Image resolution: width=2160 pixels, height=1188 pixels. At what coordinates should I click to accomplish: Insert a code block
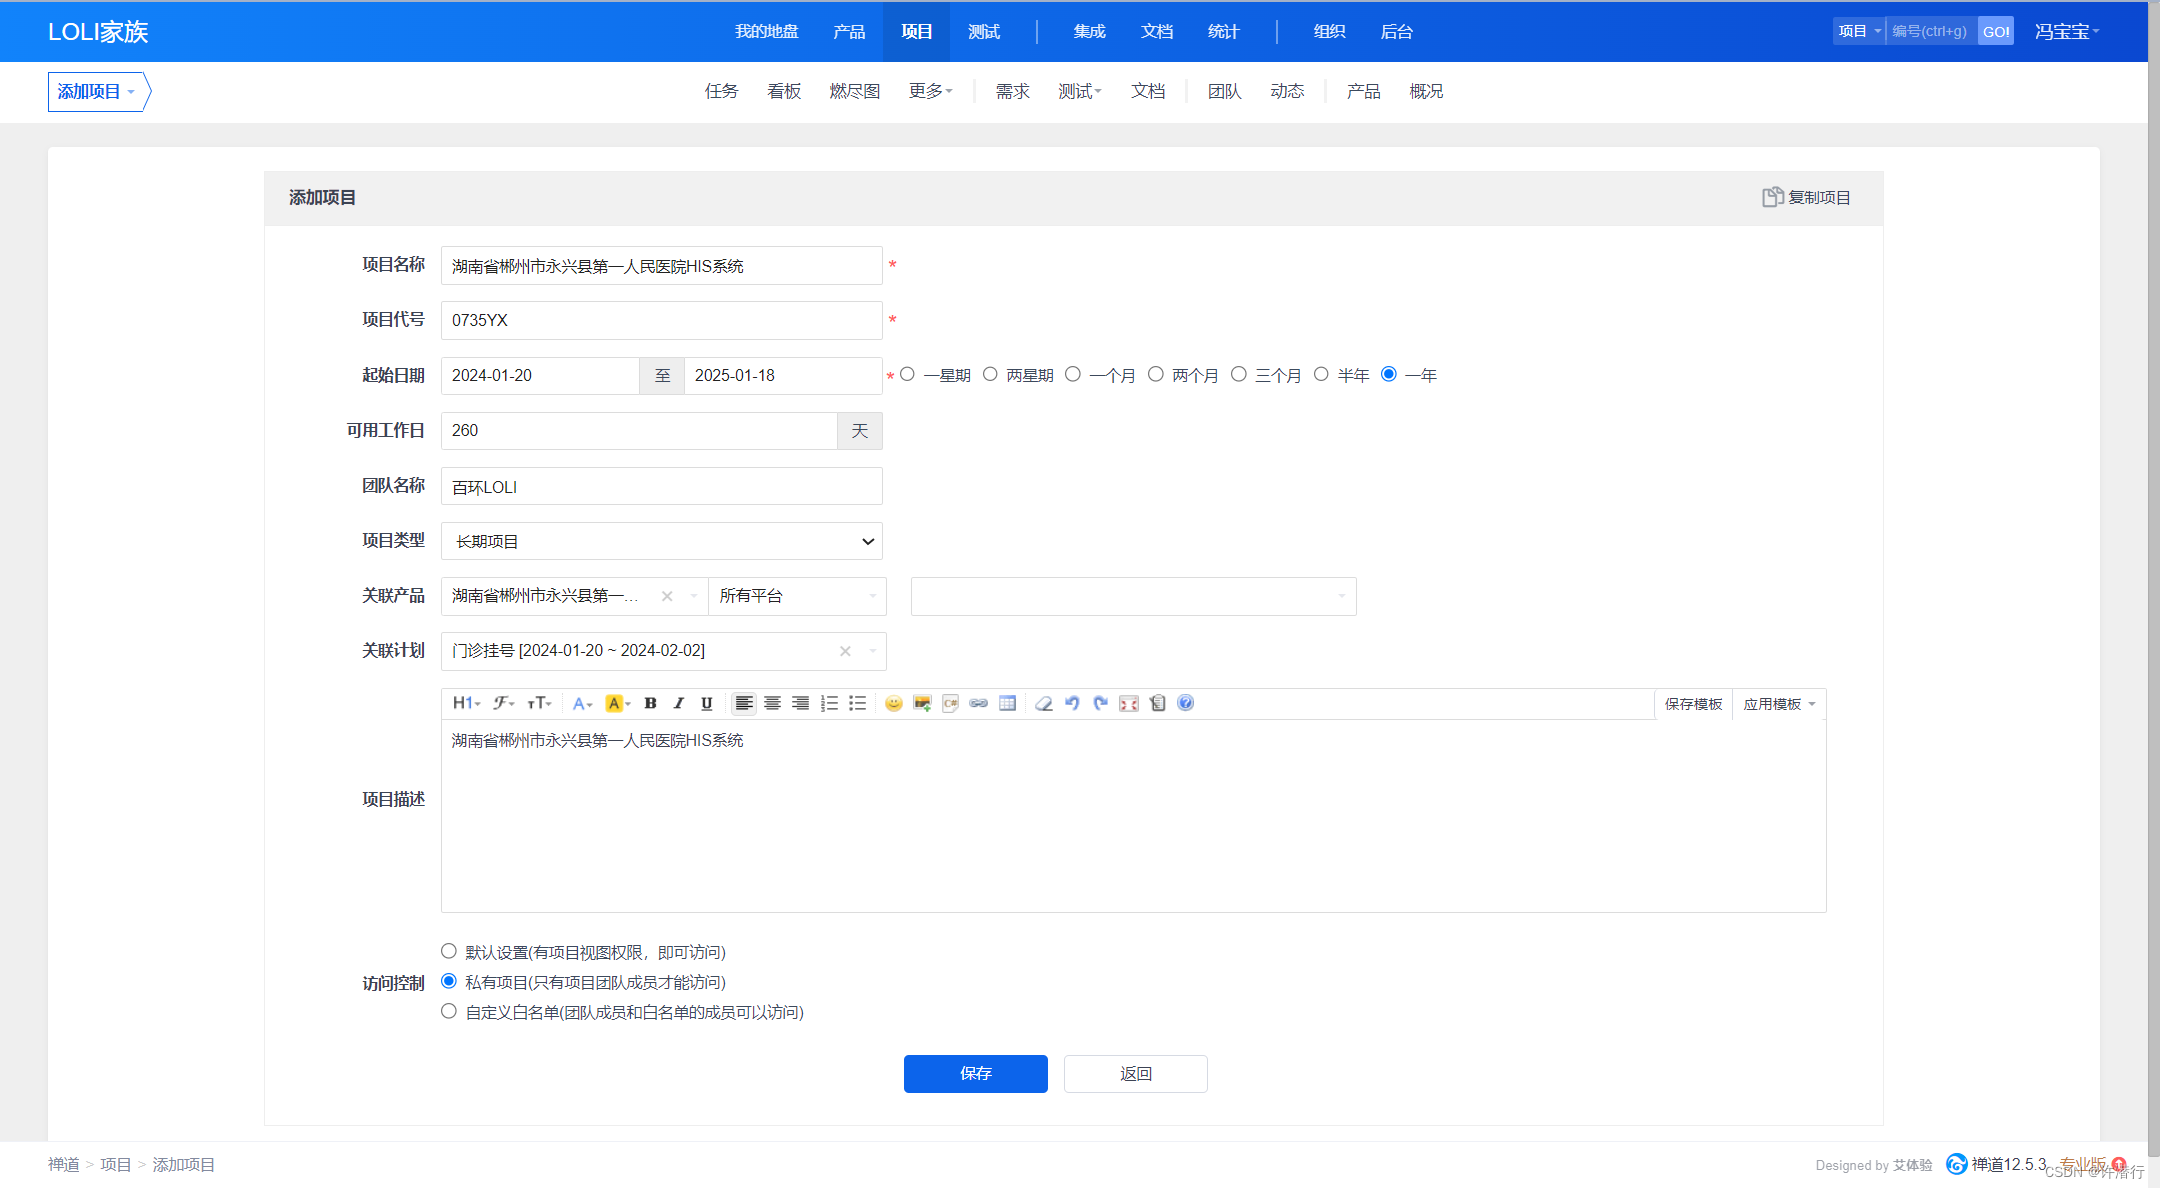pyautogui.click(x=950, y=703)
